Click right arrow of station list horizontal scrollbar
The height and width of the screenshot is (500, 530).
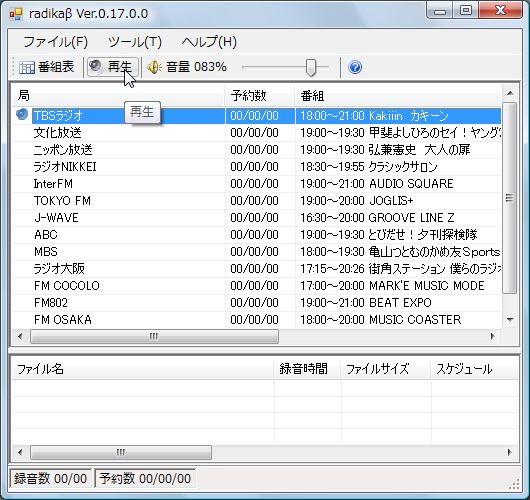click(492, 336)
